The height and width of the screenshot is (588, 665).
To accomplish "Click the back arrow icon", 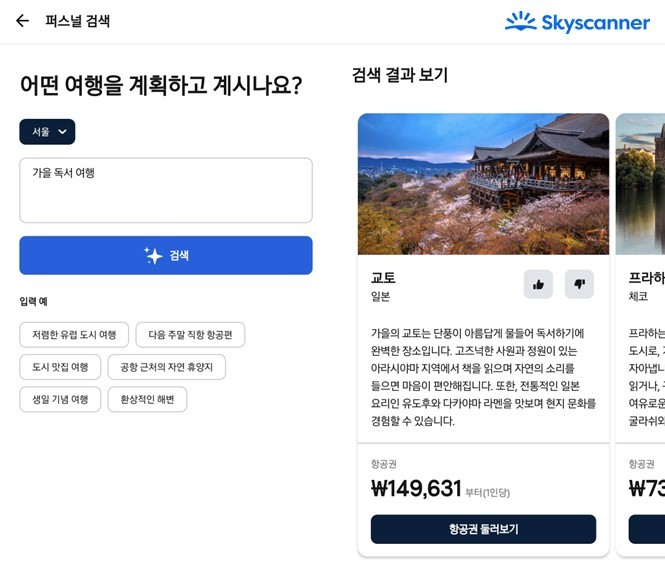I will tap(22, 21).
